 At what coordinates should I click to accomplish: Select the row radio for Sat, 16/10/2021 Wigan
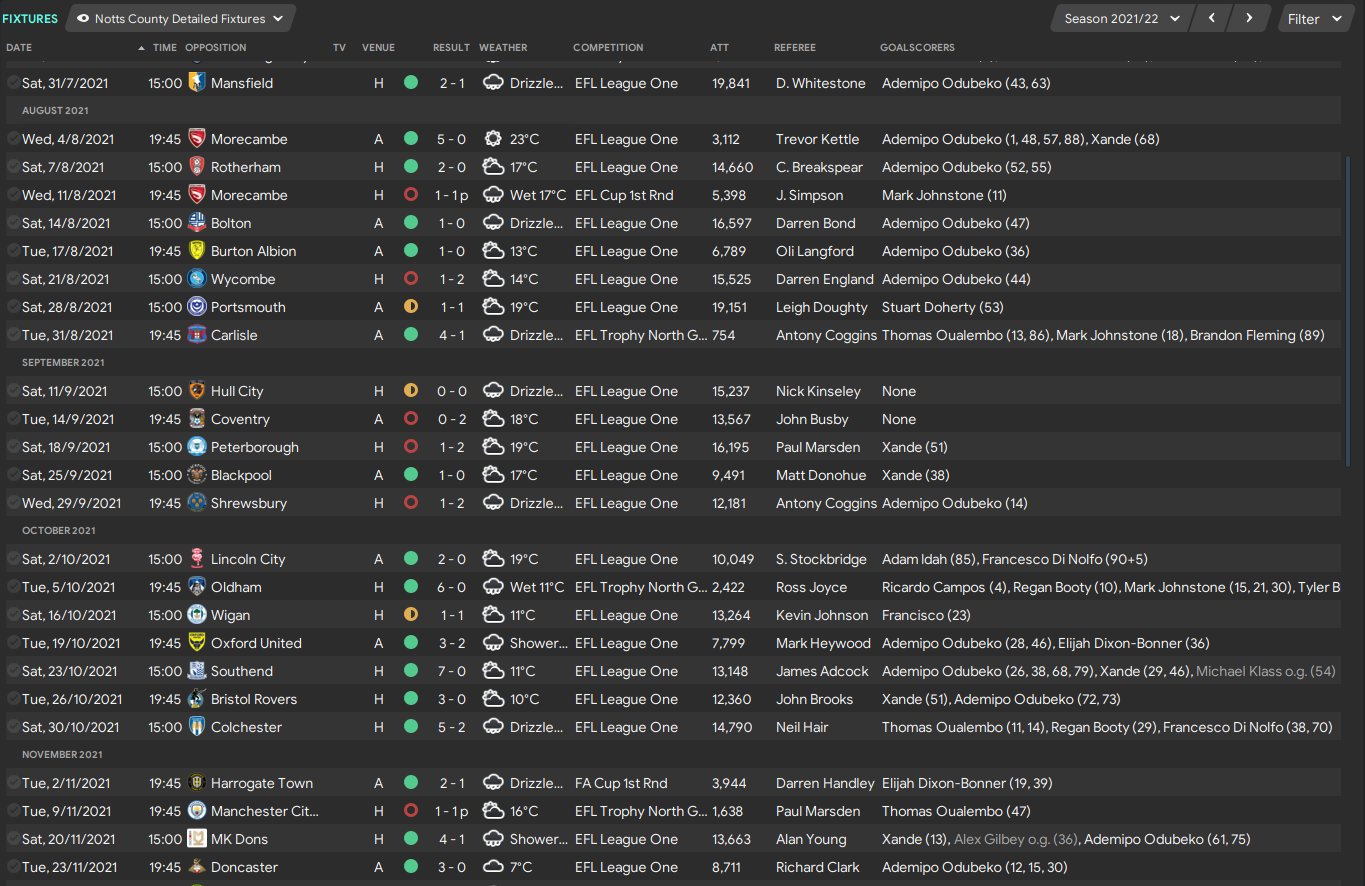coord(13,615)
